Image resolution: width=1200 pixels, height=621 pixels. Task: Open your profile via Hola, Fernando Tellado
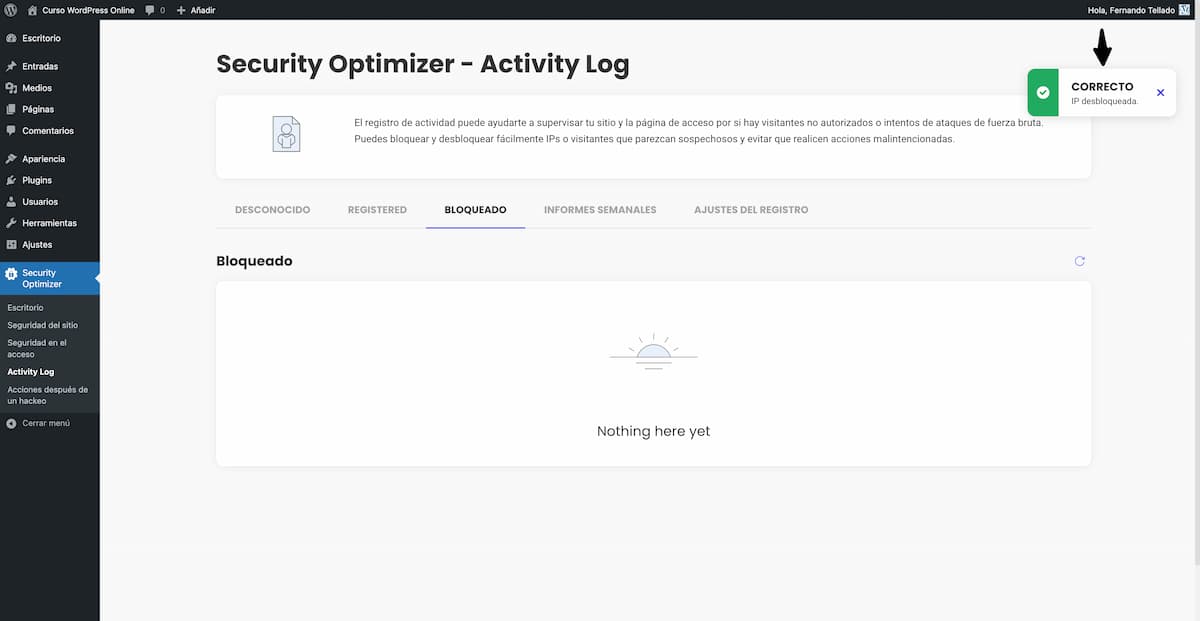pyautogui.click(x=1129, y=9)
